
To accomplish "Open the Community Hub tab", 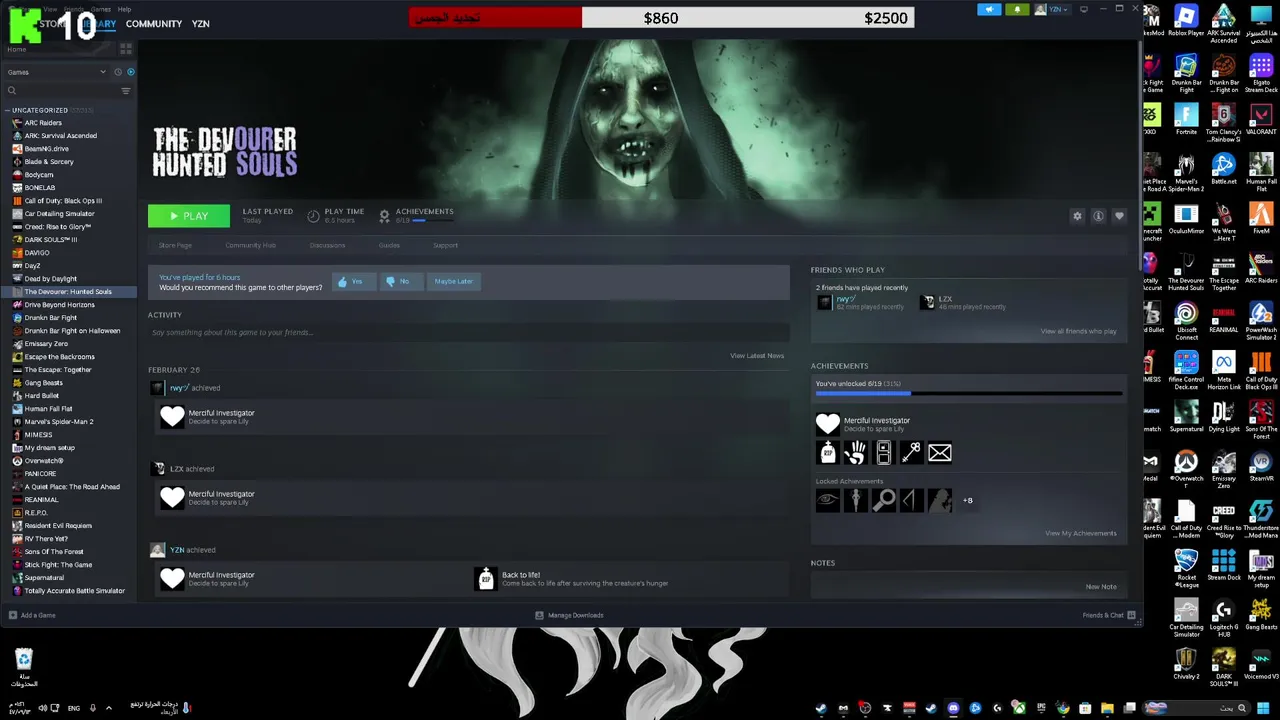I will [250, 245].
